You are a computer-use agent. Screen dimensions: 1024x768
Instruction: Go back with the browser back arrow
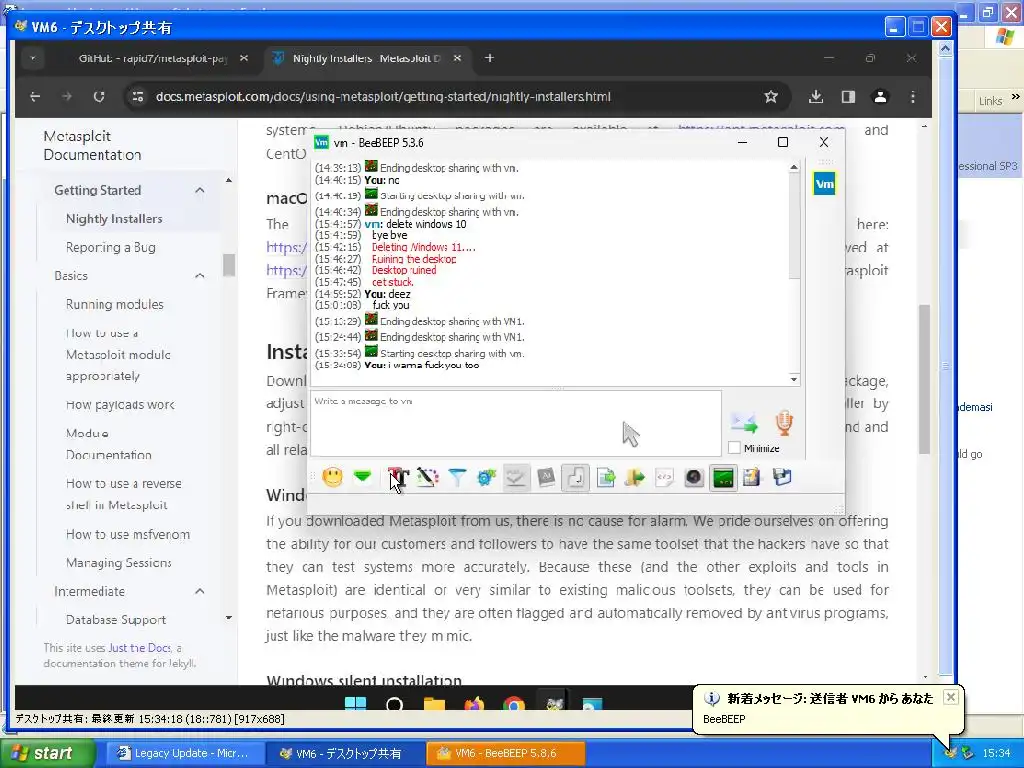click(35, 97)
